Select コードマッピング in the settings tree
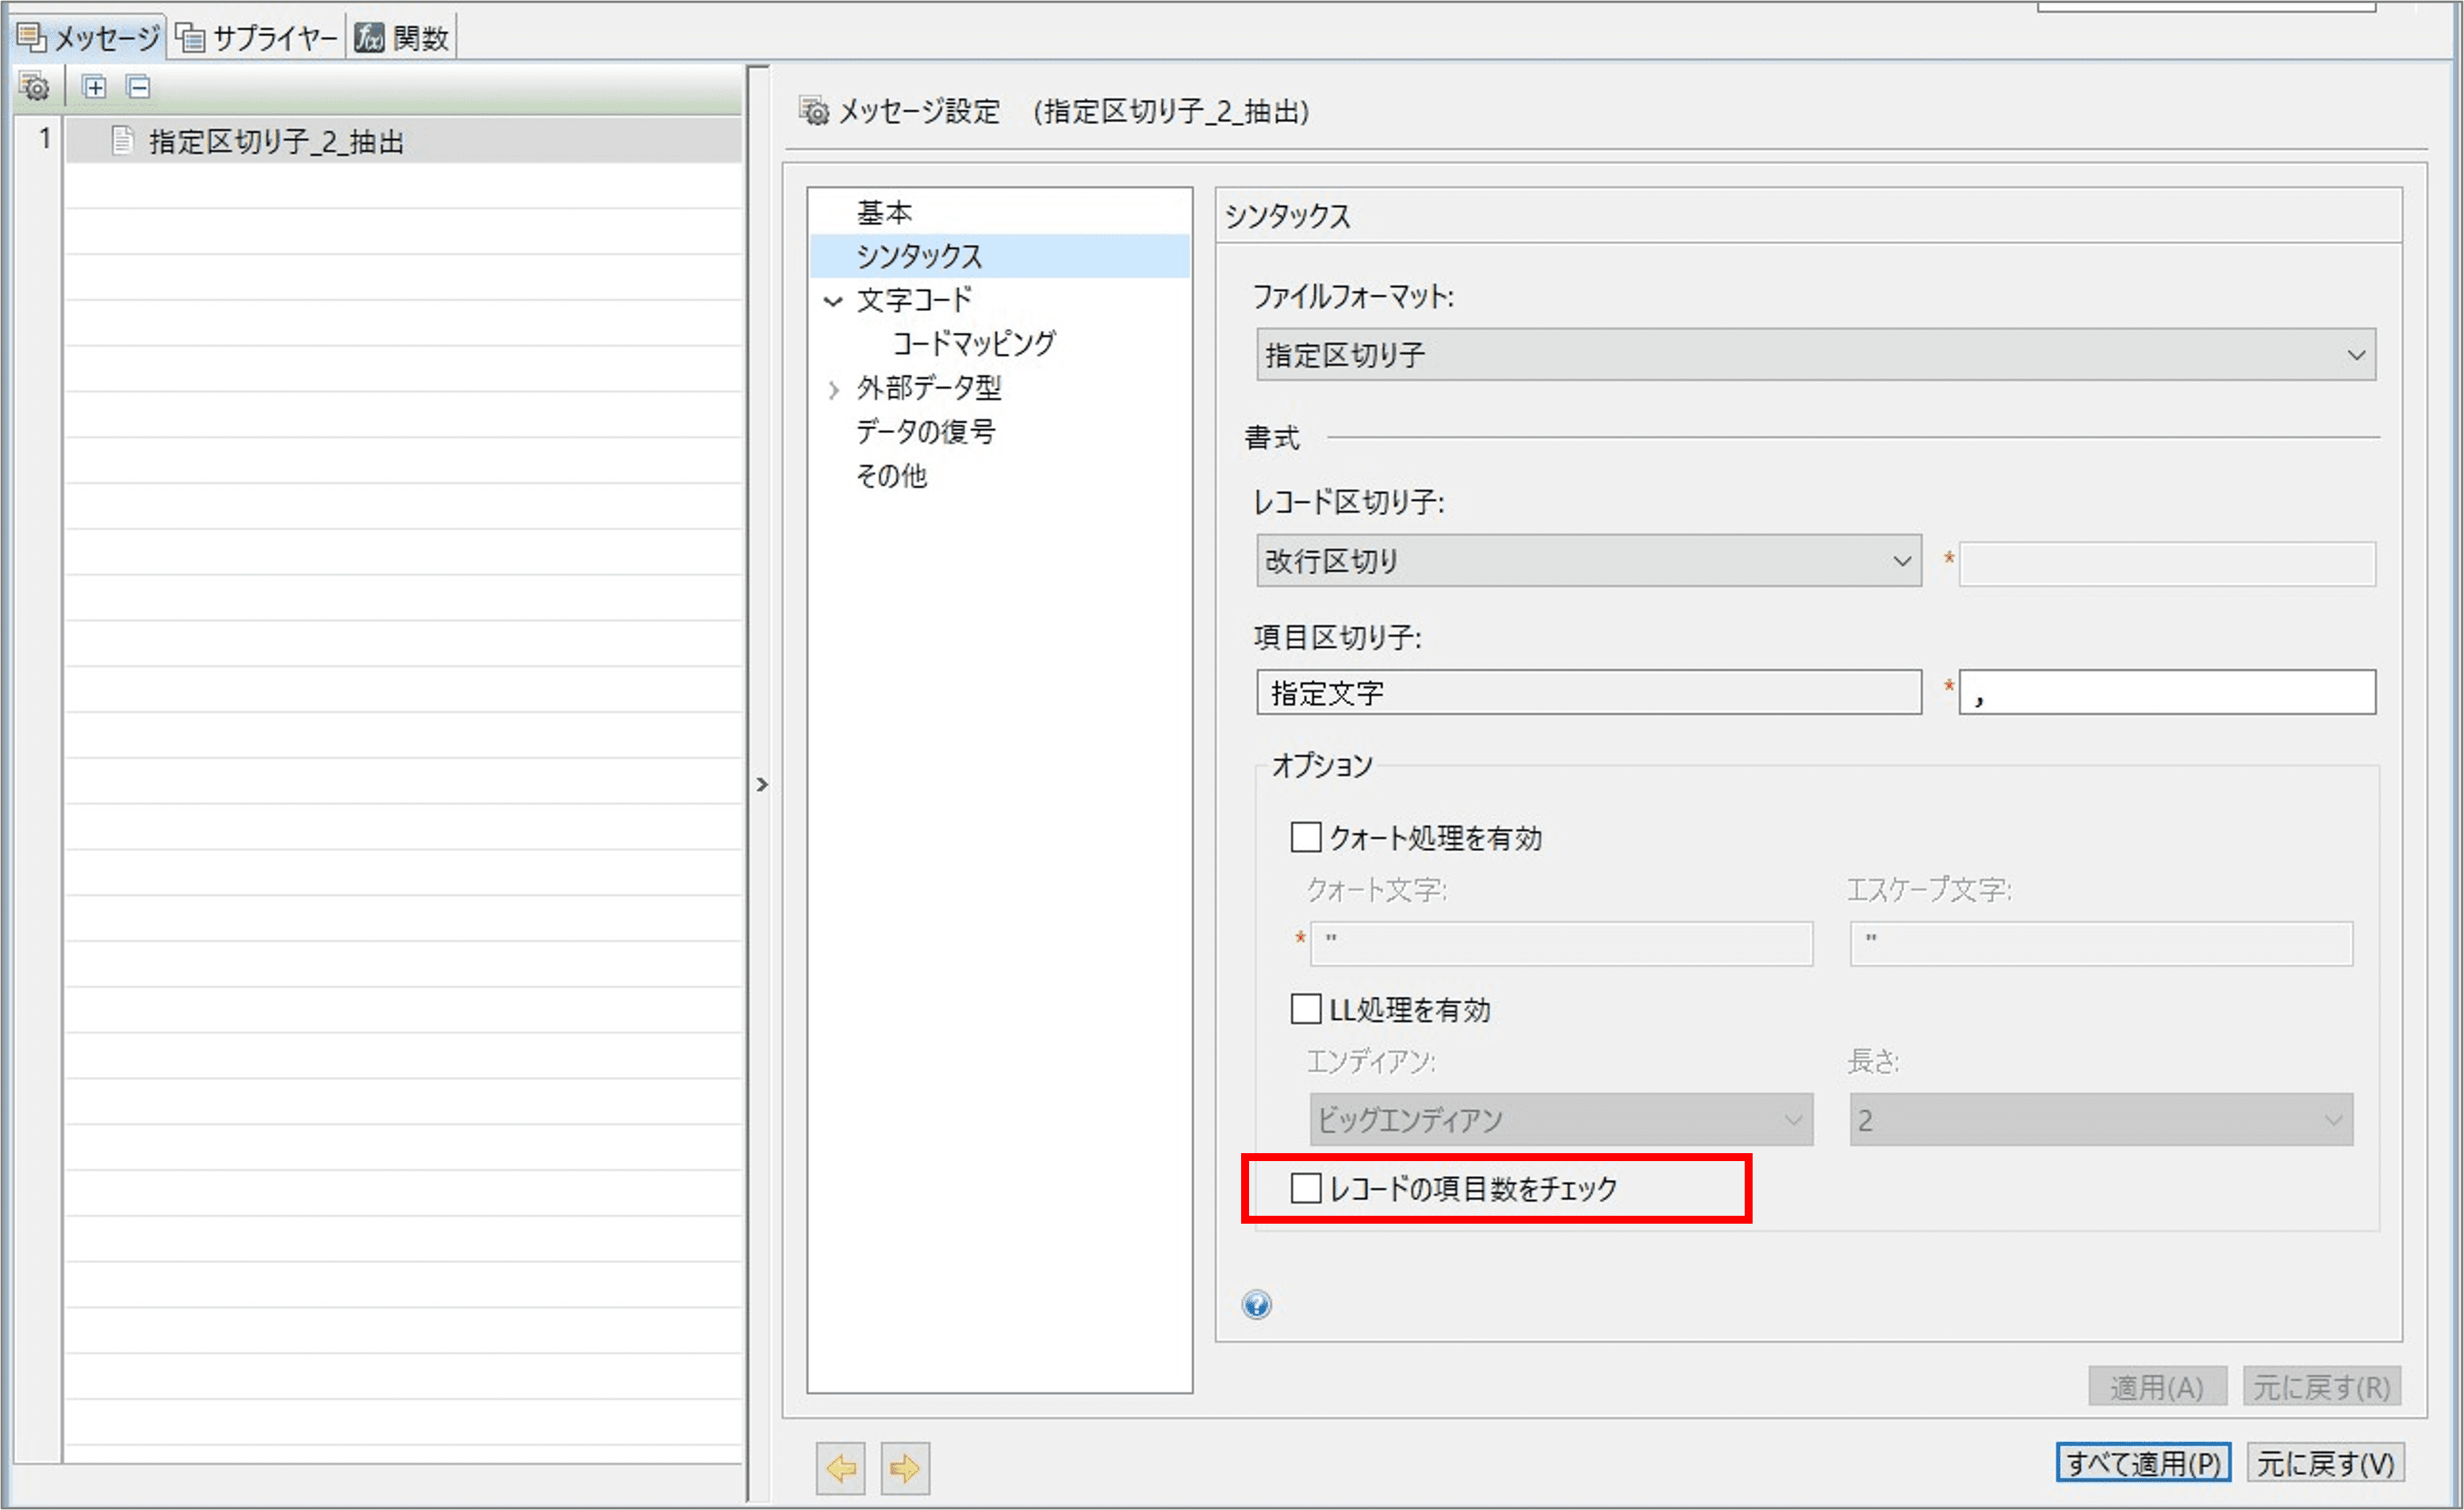This screenshot has width=2464, height=1510. tap(973, 344)
